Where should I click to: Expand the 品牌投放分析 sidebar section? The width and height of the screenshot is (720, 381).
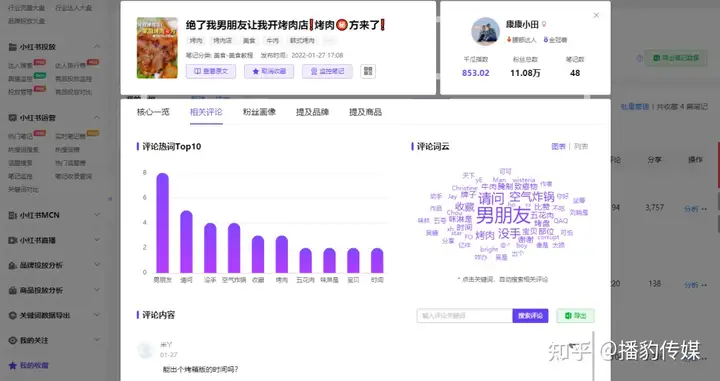pyautogui.click(x=97, y=265)
